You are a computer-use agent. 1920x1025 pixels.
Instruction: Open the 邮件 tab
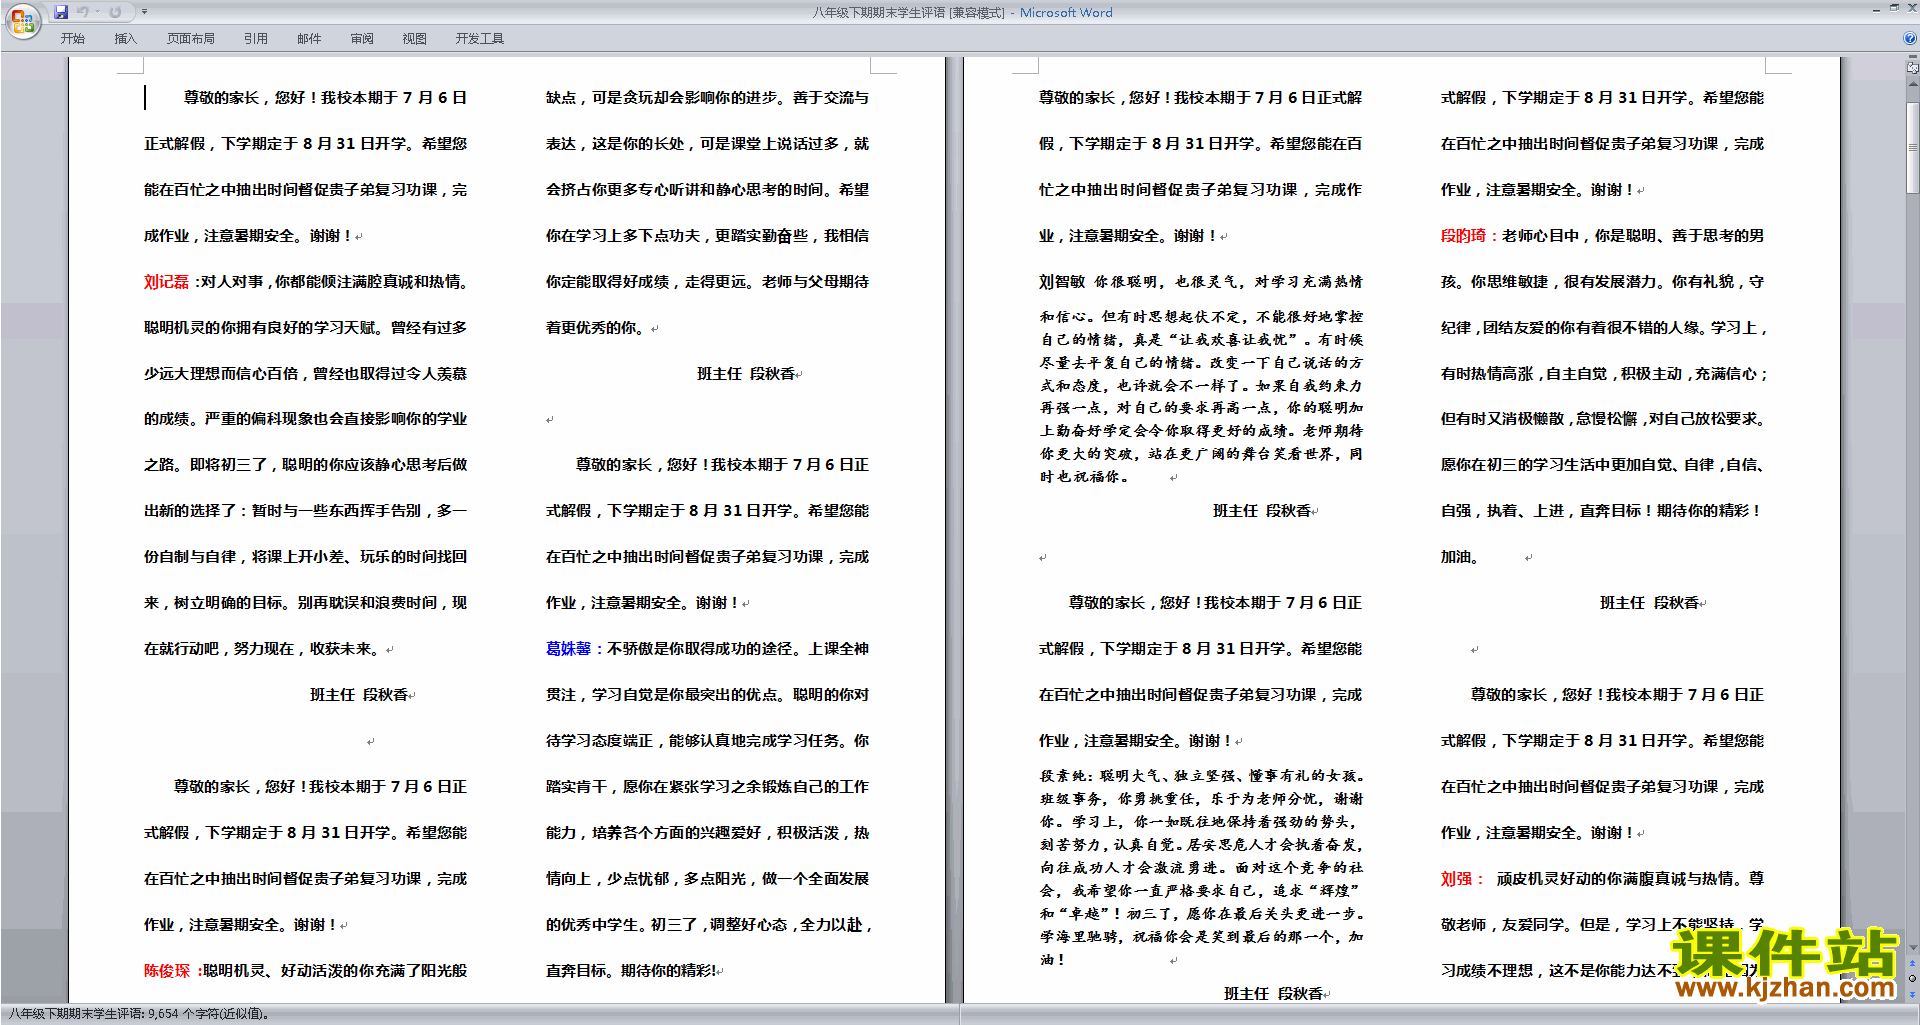[x=309, y=39]
